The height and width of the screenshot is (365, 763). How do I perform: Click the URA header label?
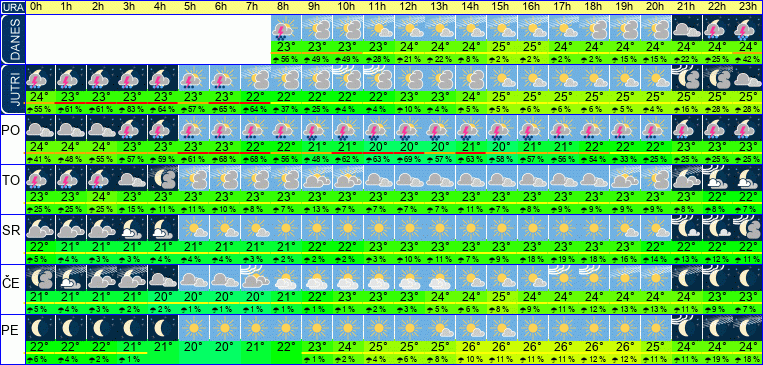click(x=11, y=7)
